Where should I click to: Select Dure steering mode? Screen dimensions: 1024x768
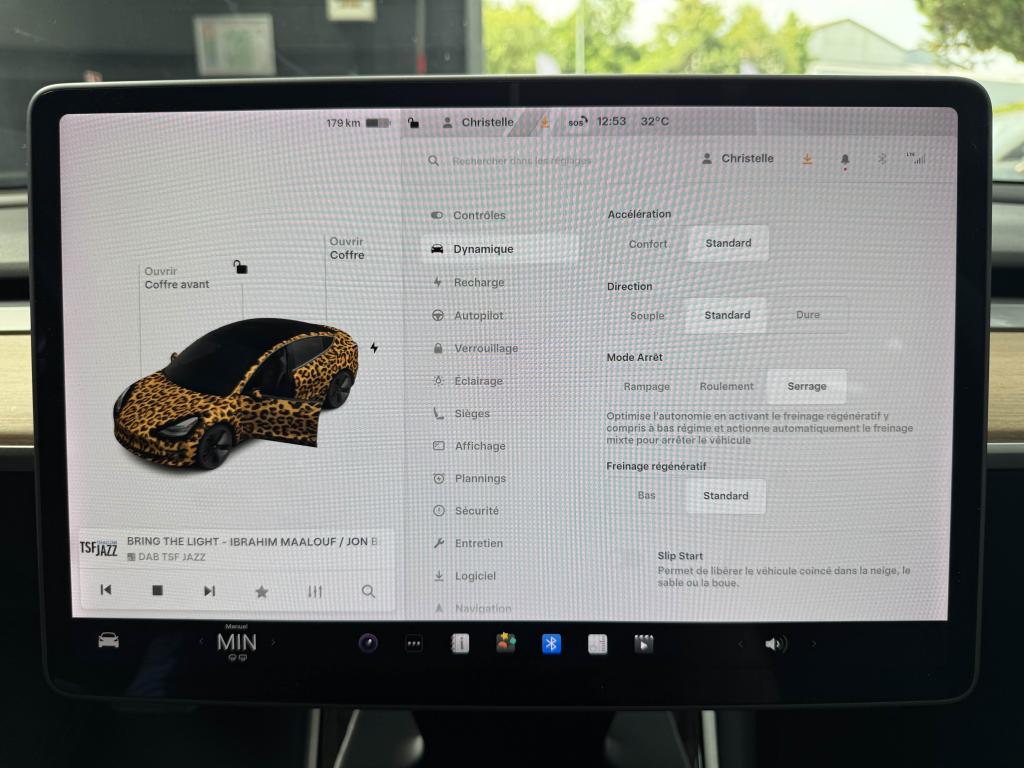pyautogui.click(x=808, y=315)
